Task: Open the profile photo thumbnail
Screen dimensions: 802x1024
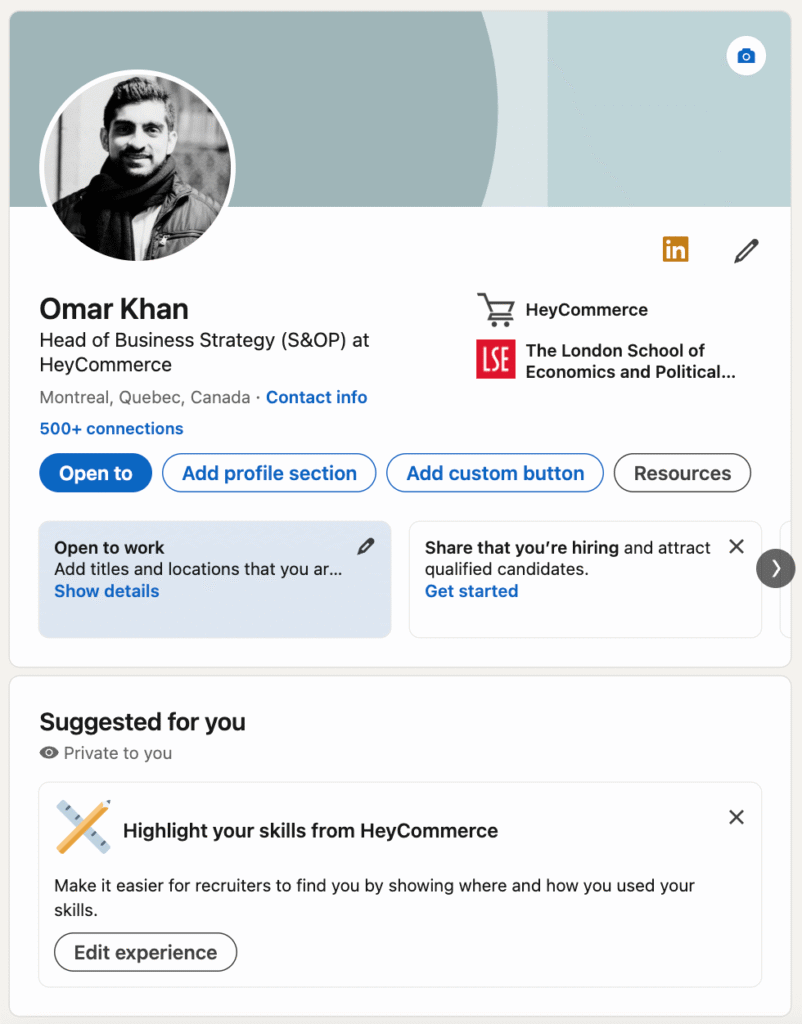Action: 137,166
